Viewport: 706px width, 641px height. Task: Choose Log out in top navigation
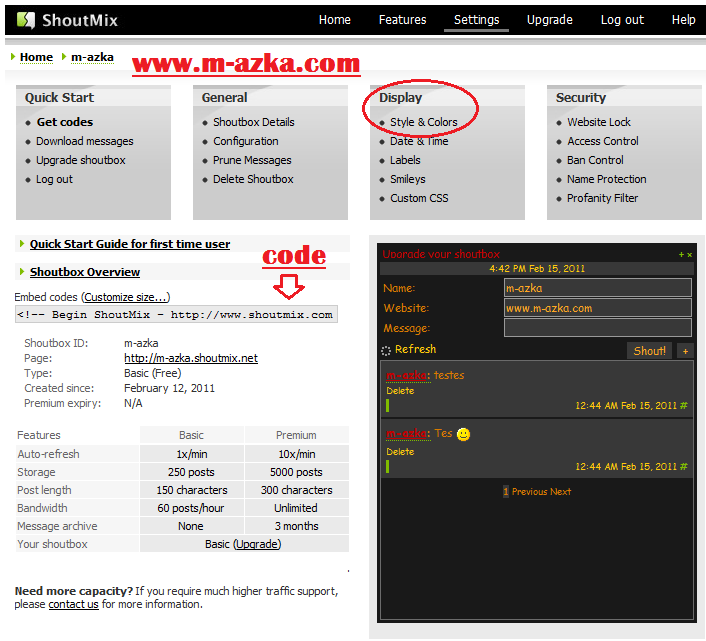point(622,20)
